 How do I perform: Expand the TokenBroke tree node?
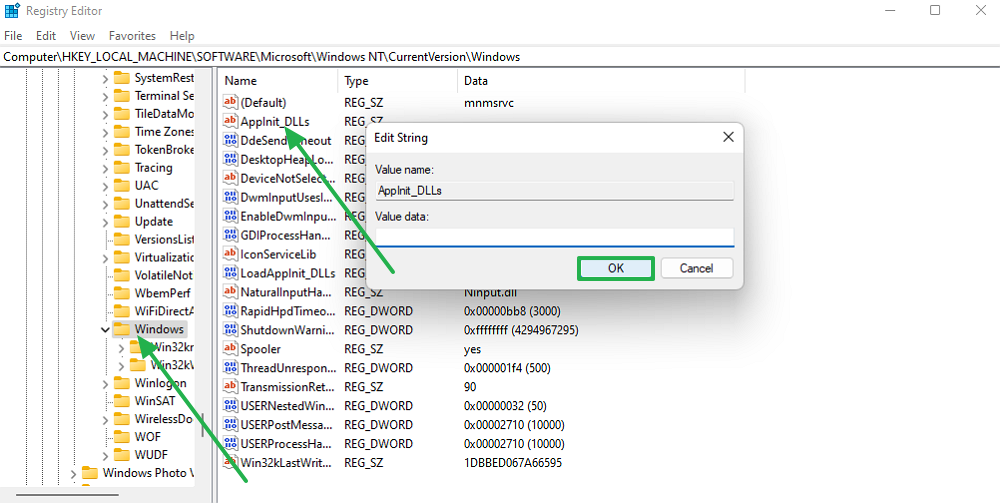pyautogui.click(x=105, y=150)
